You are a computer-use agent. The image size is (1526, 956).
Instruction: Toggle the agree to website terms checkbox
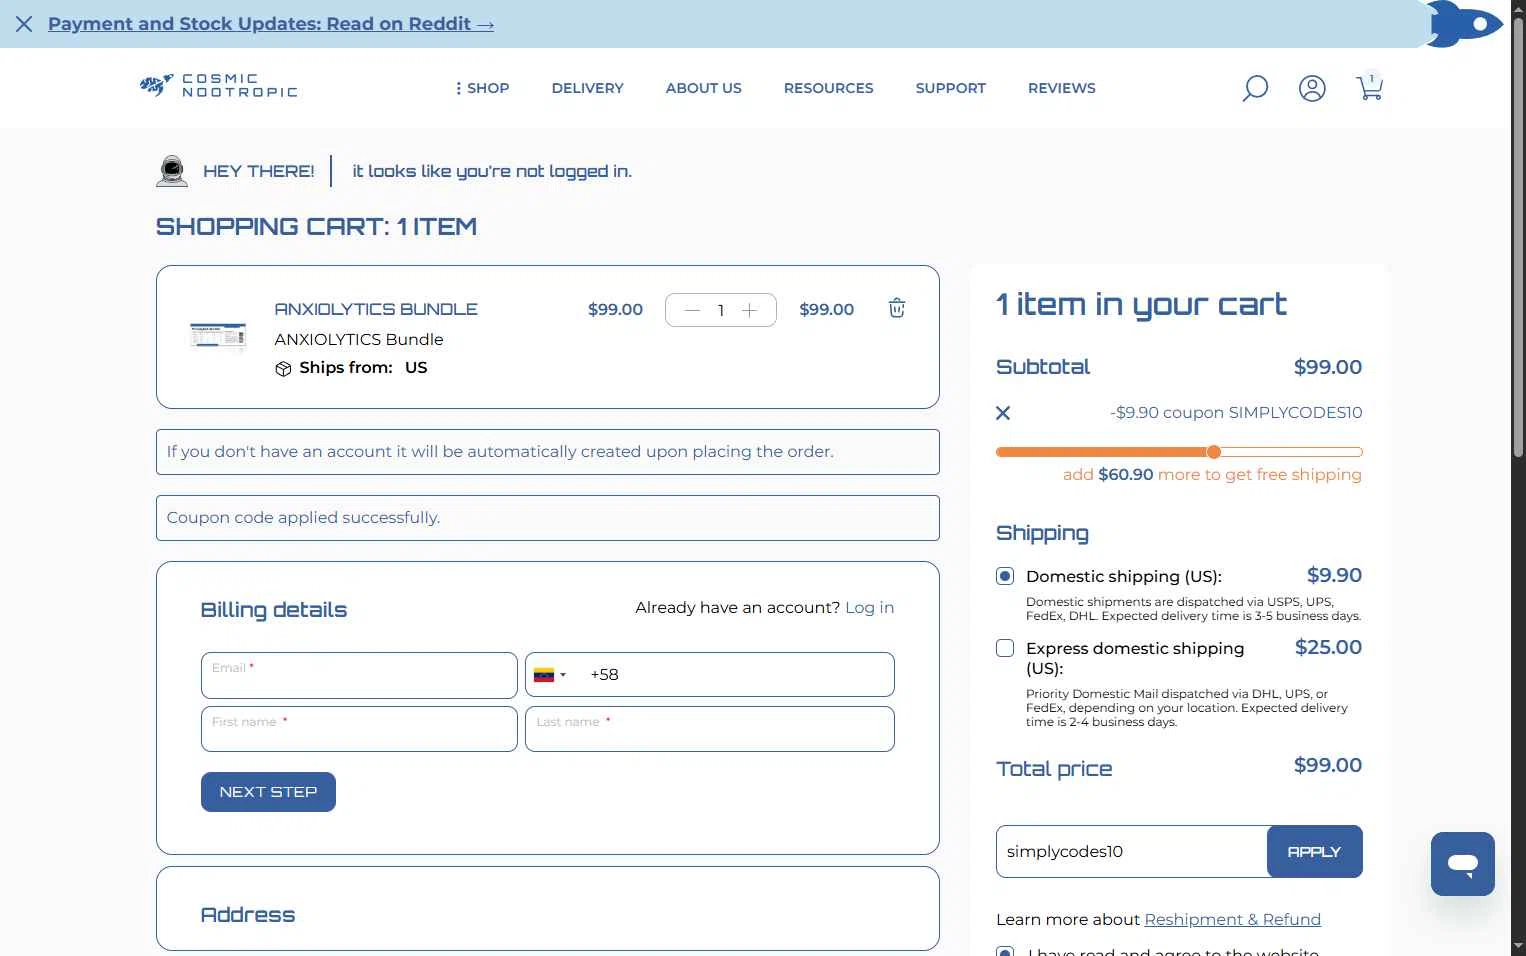(1005, 950)
